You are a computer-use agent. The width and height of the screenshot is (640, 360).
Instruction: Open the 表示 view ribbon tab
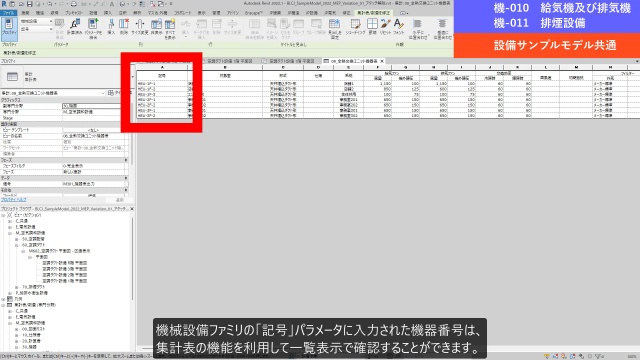(x=202, y=13)
